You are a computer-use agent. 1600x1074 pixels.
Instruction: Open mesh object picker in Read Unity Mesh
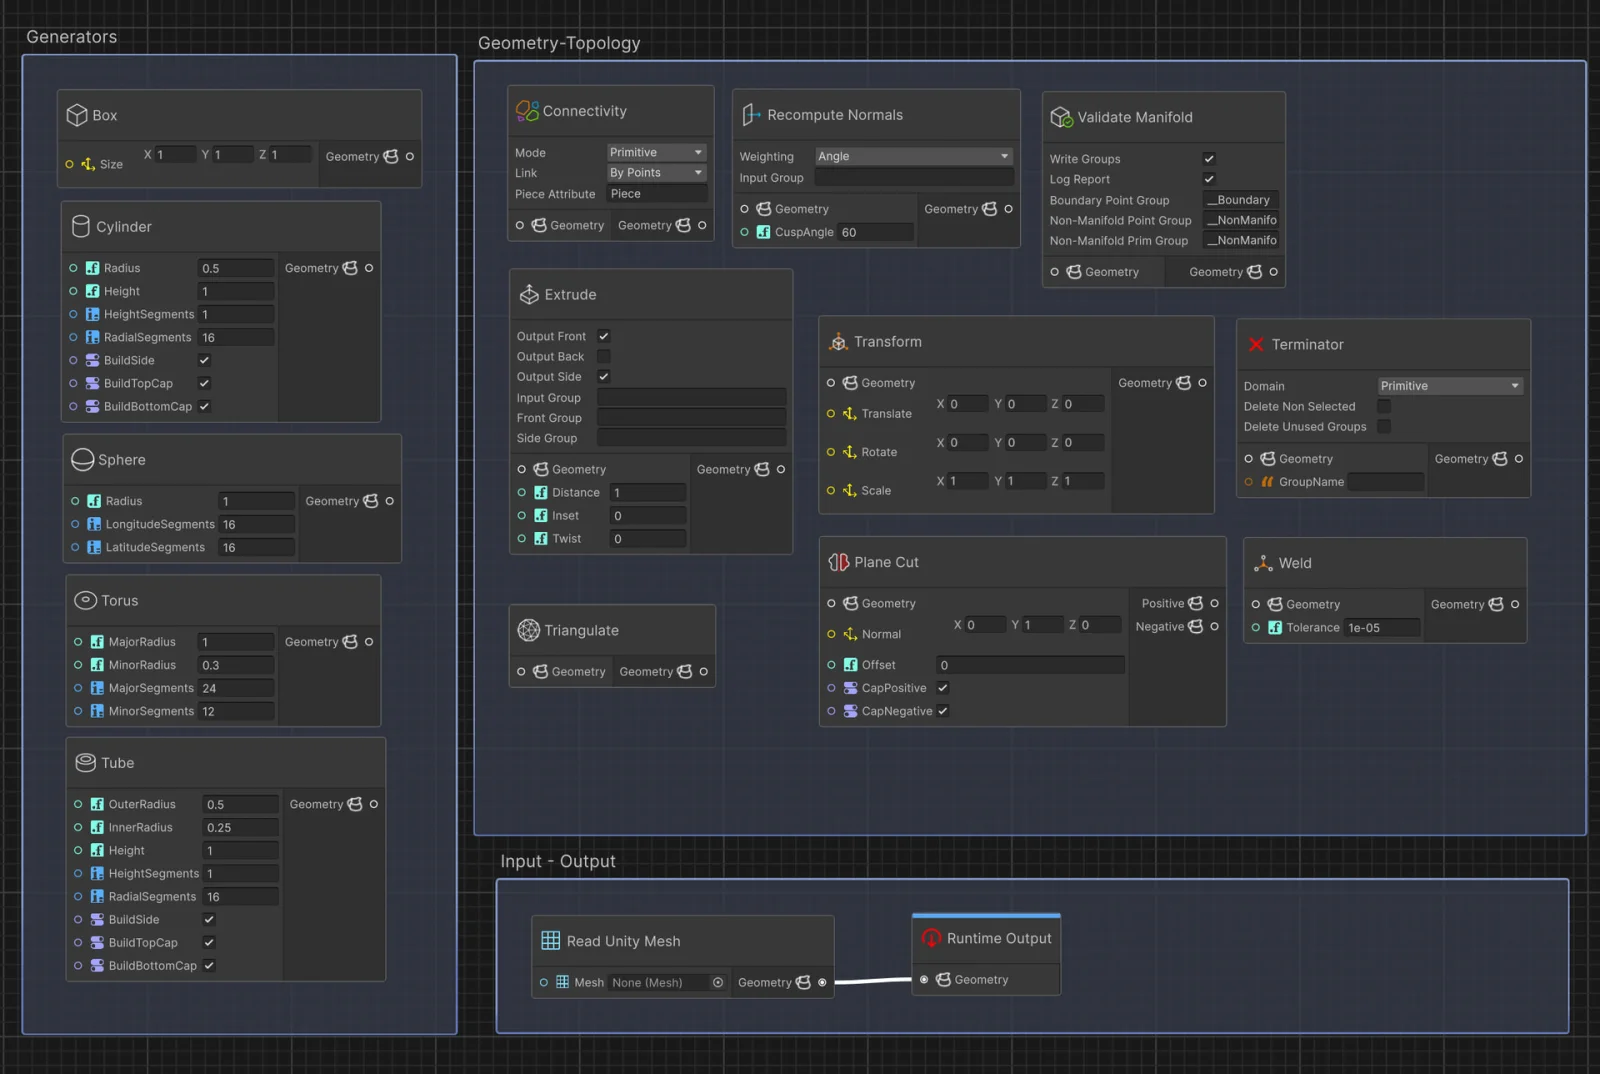coord(718,983)
